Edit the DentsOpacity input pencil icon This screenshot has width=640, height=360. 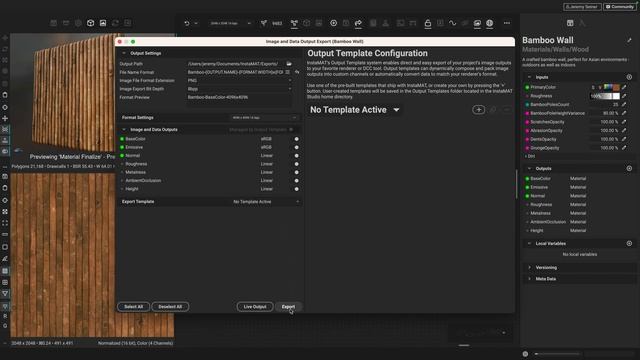[x=624, y=139]
